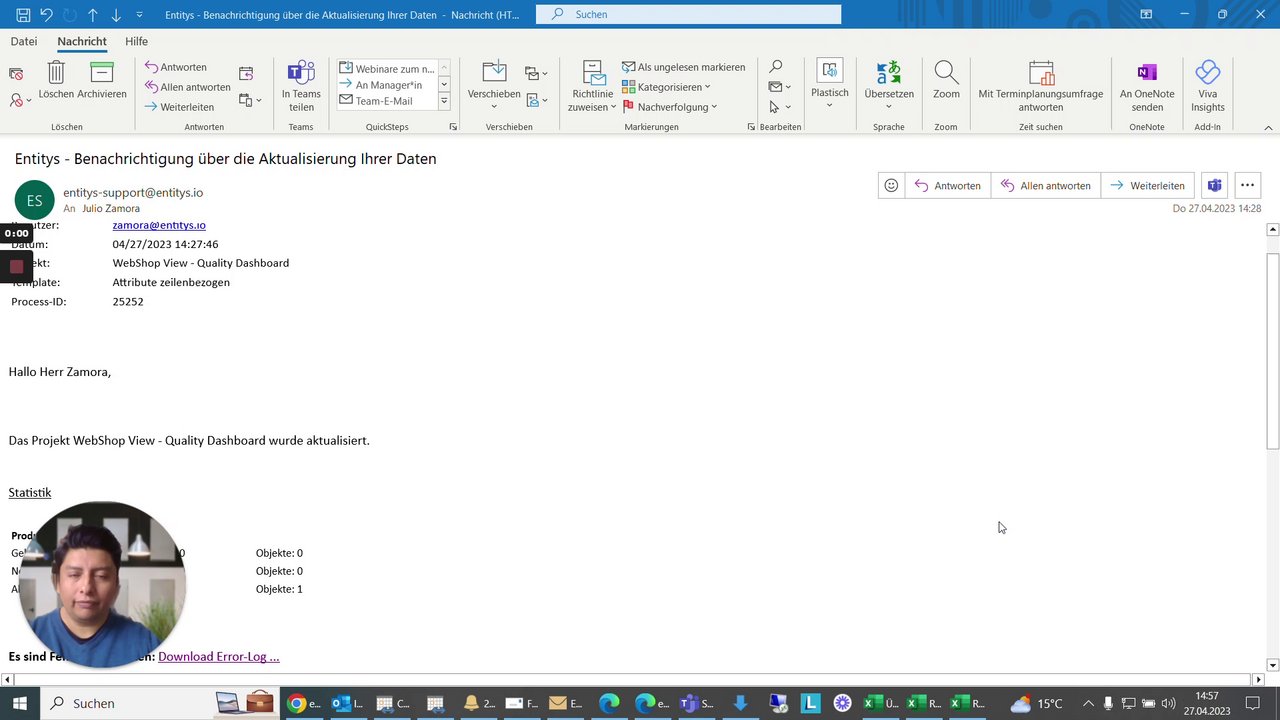Share message with In Teams teilen
1280x720 pixels.
pos(301,86)
